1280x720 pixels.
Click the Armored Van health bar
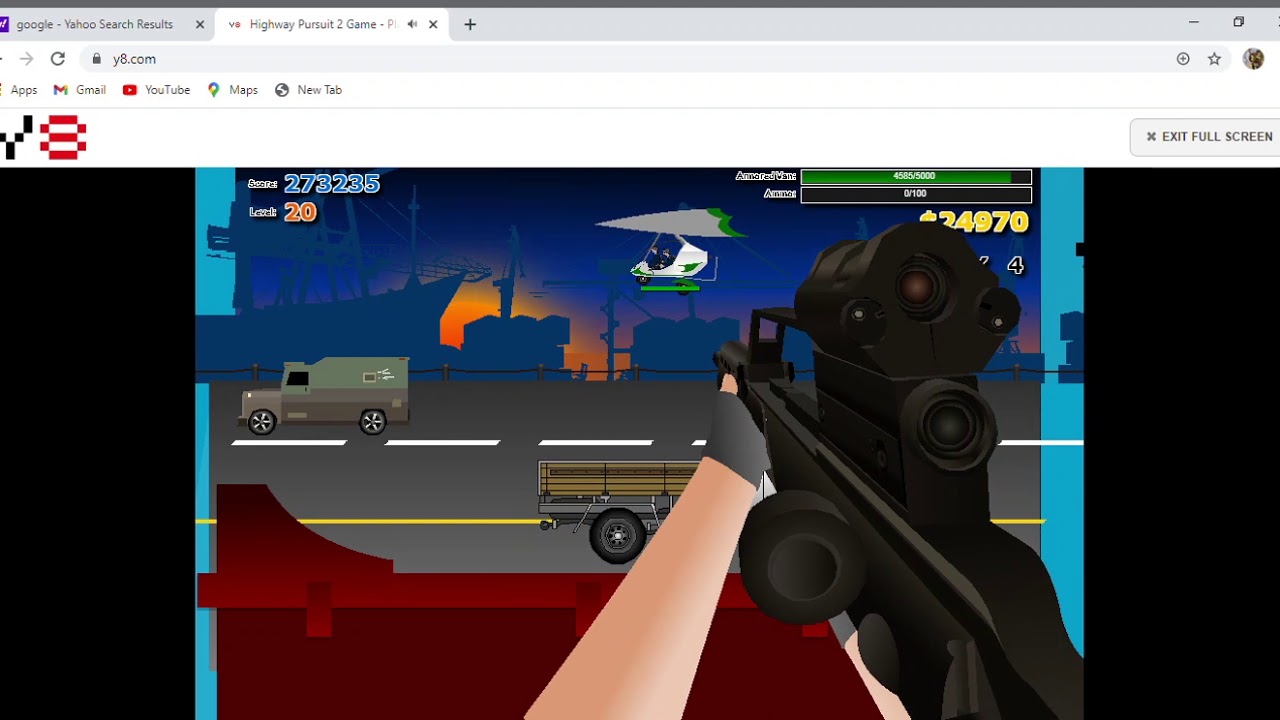[x=915, y=176]
